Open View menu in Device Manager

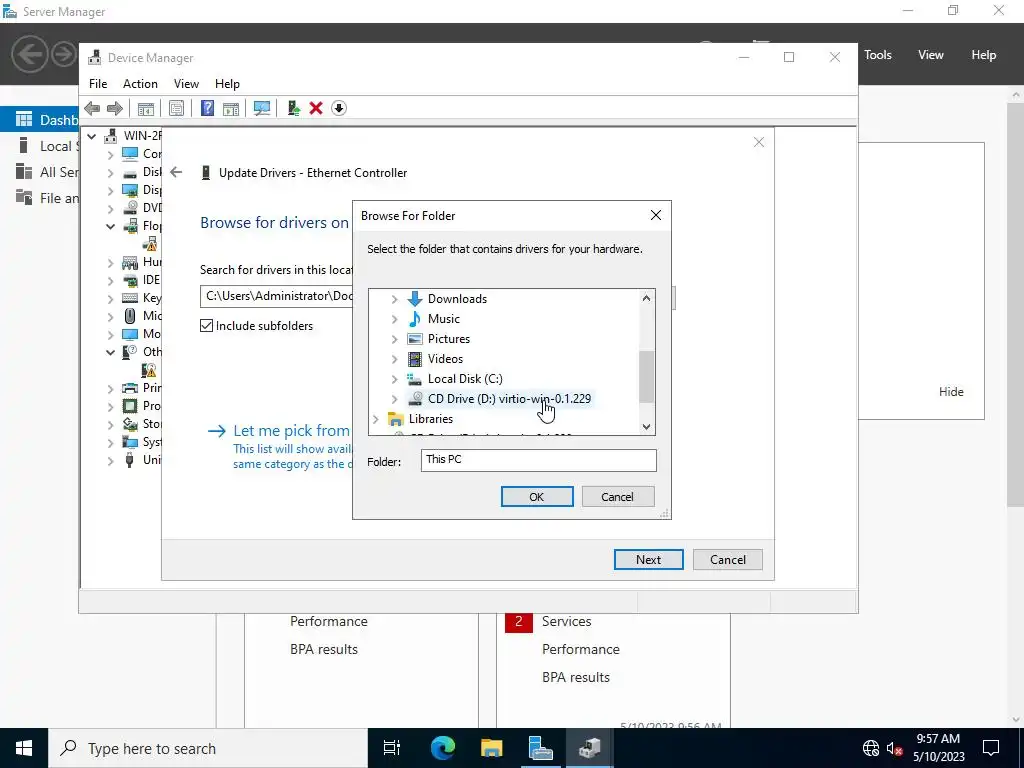coord(186,84)
